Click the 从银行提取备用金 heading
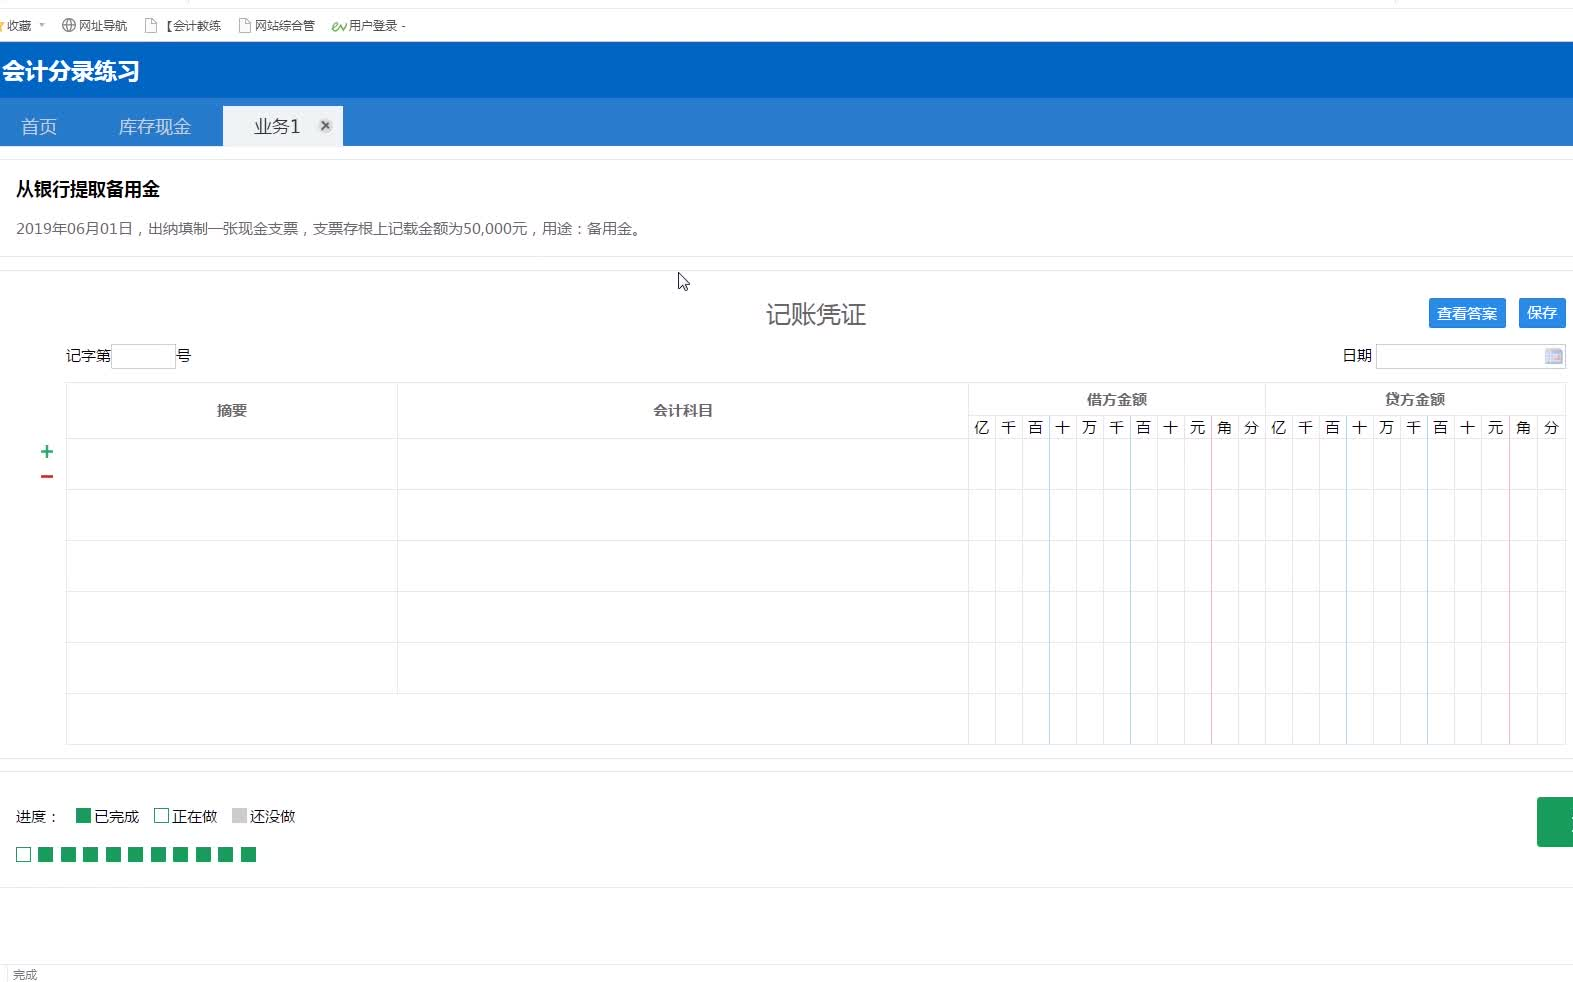1573x982 pixels. click(x=88, y=189)
